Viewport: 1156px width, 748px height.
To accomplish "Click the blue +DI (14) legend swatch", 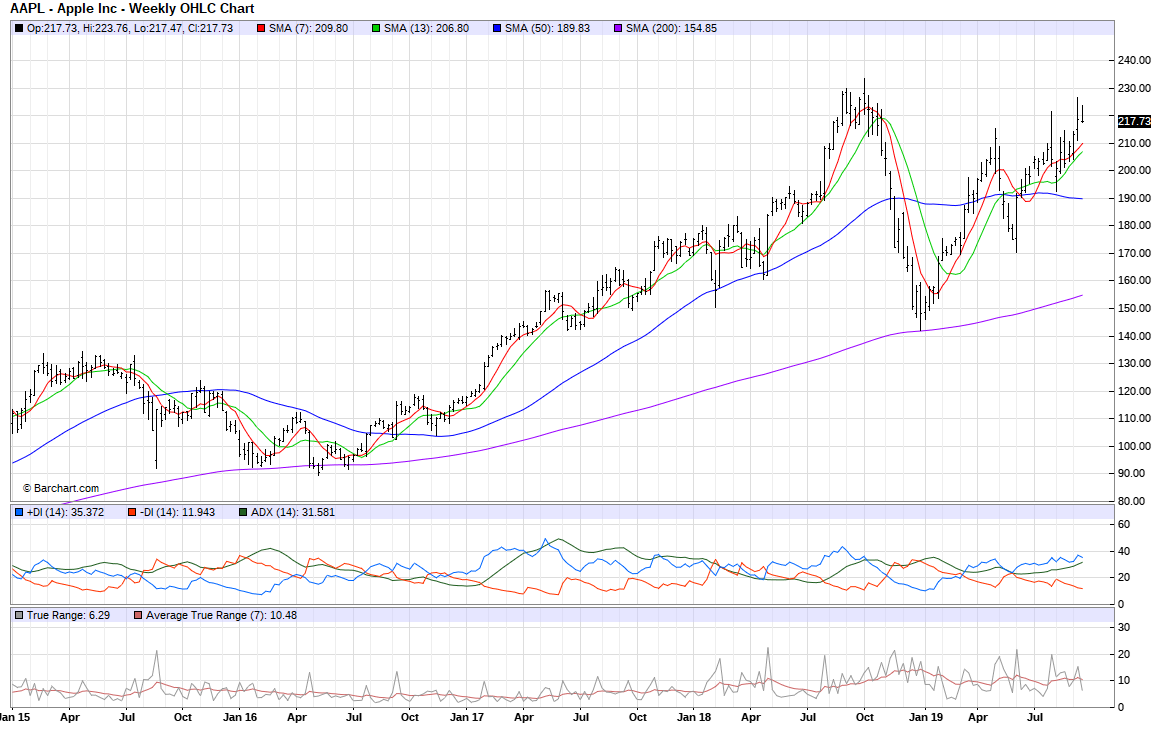I will [x=19, y=512].
